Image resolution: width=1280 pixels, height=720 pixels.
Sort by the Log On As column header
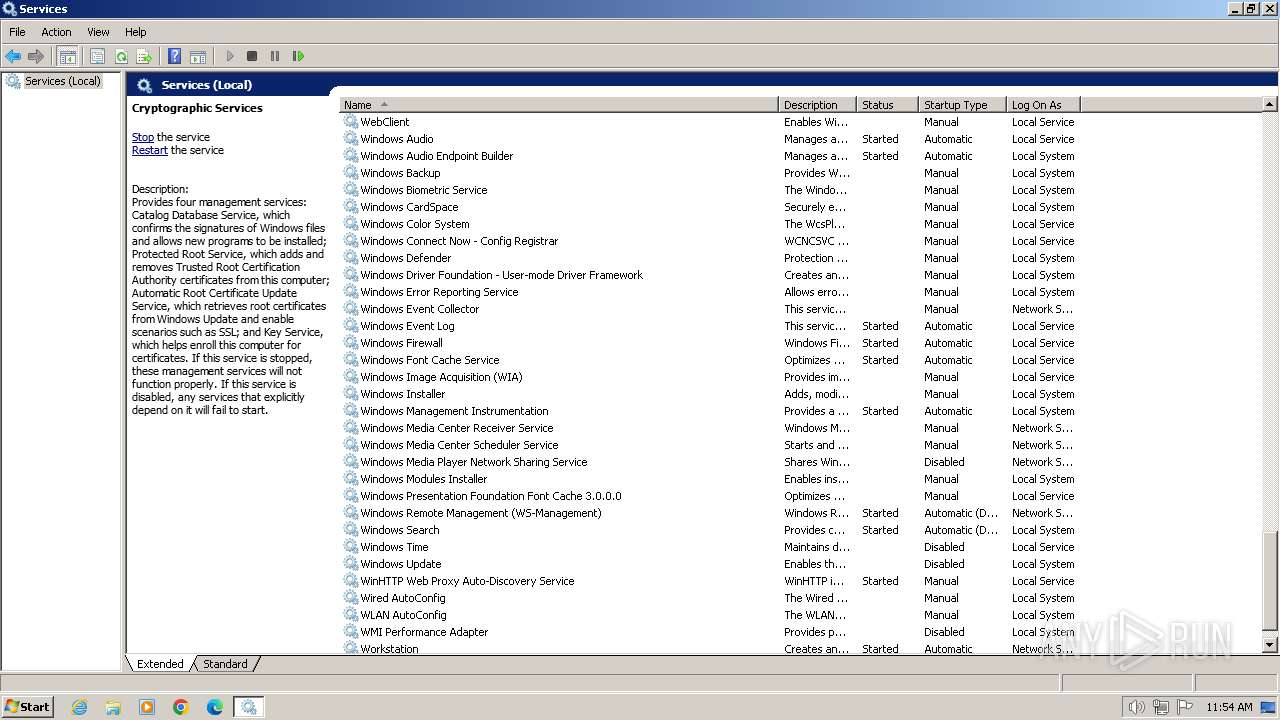tap(1043, 105)
